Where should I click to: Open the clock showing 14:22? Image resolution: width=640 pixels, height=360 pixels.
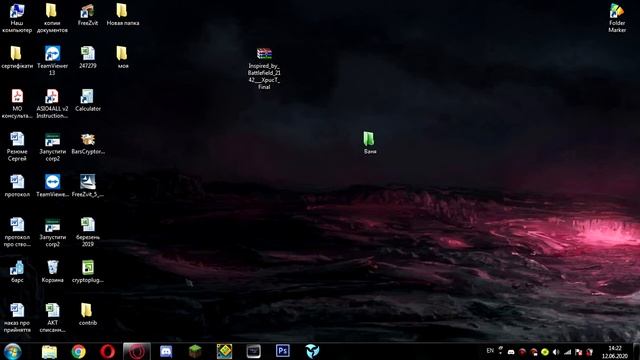tap(615, 352)
